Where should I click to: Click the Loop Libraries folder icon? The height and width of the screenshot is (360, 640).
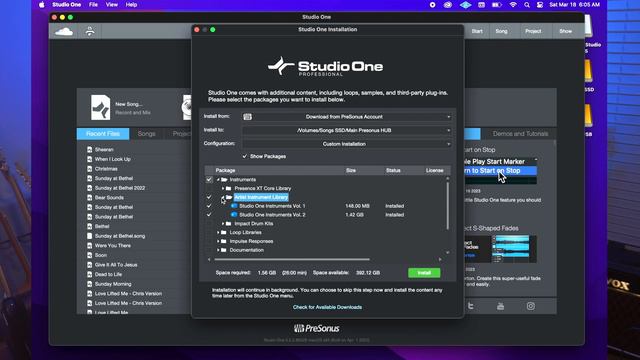tap(224, 232)
